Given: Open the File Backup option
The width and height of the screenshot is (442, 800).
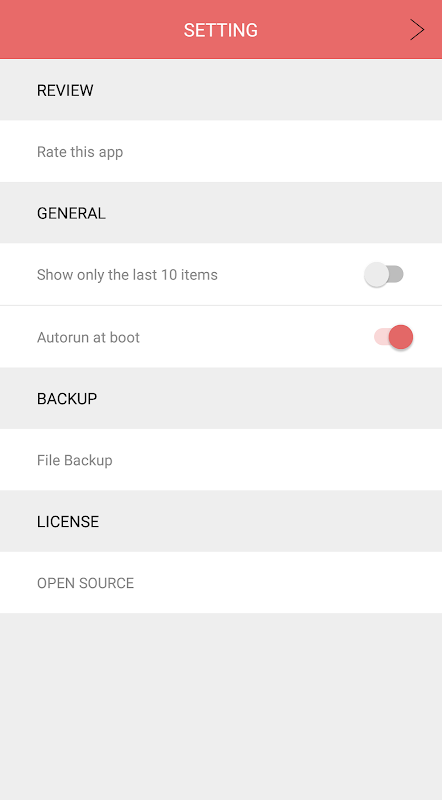Looking at the screenshot, I should (221, 460).
